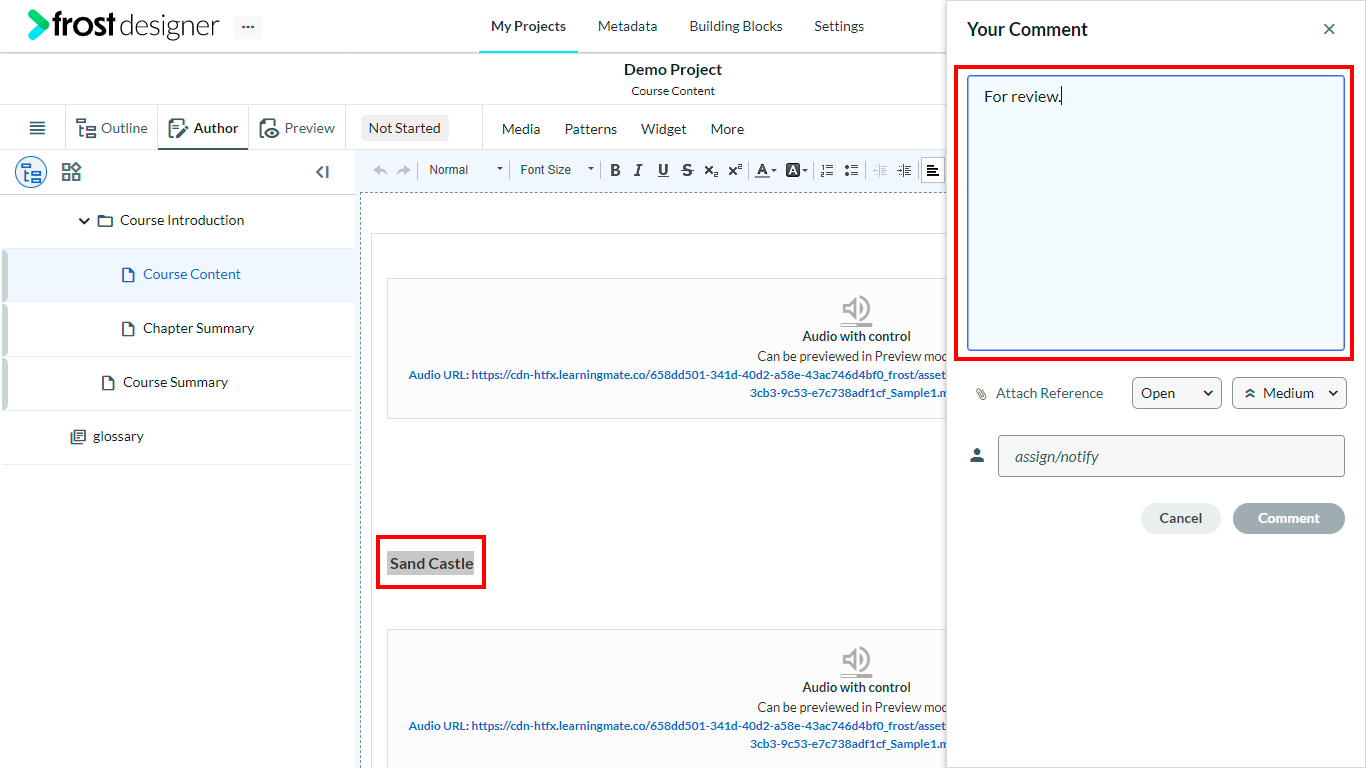Toggle italic formatting

(x=638, y=170)
